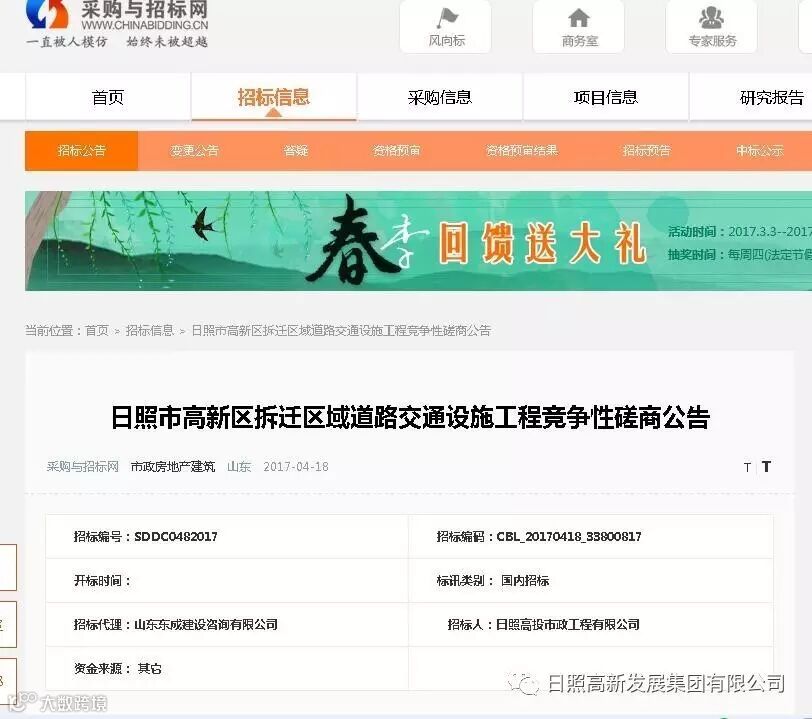Click the 山东 region link

[x=239, y=467]
